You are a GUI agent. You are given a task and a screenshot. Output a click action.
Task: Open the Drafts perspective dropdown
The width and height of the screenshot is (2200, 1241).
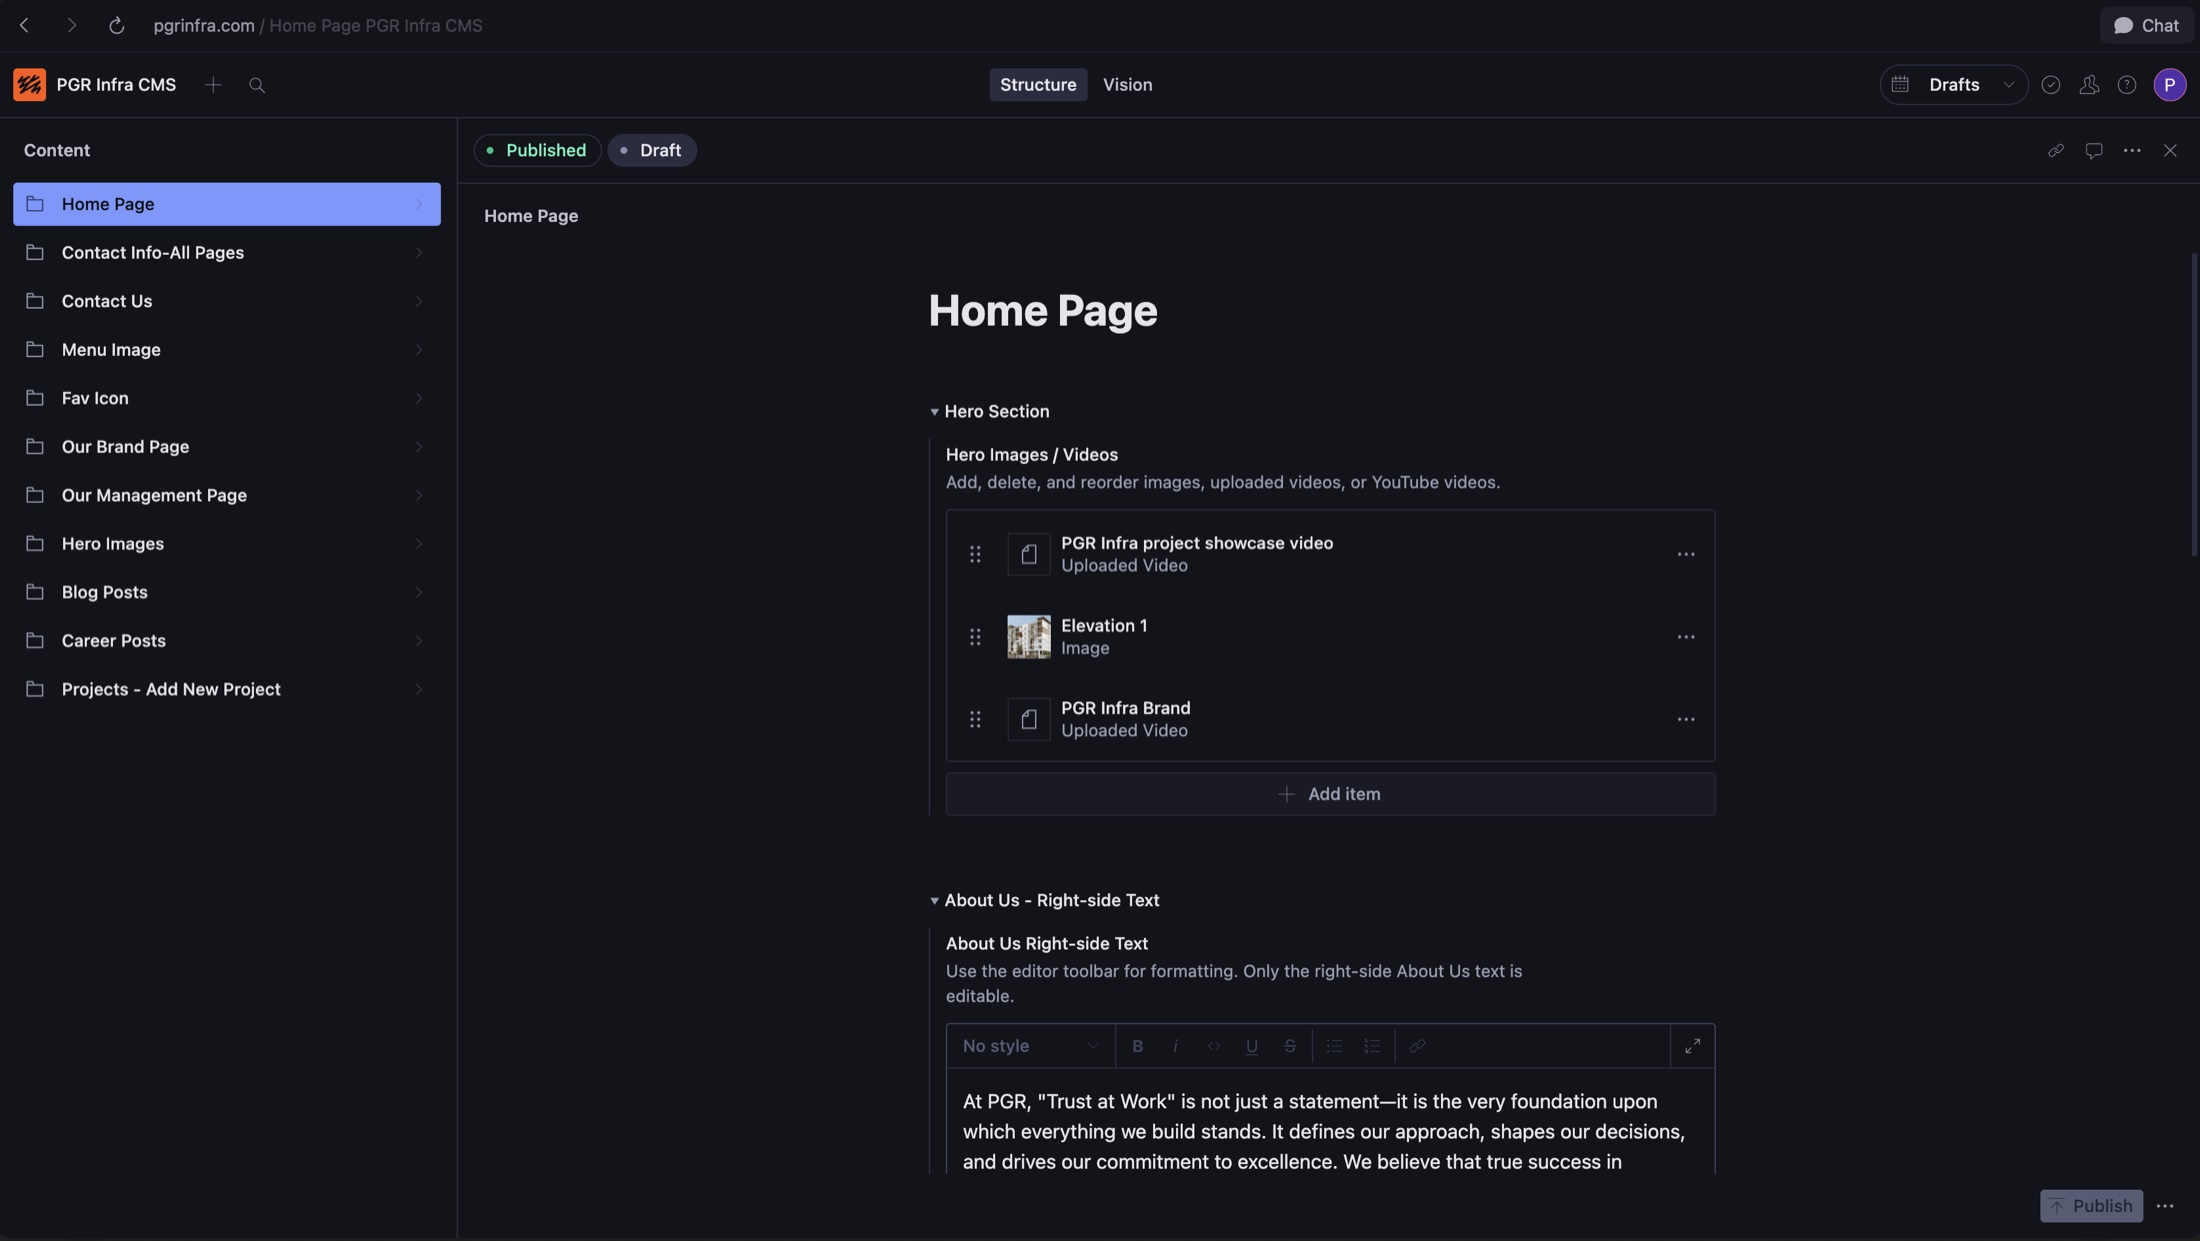pyautogui.click(x=1954, y=85)
